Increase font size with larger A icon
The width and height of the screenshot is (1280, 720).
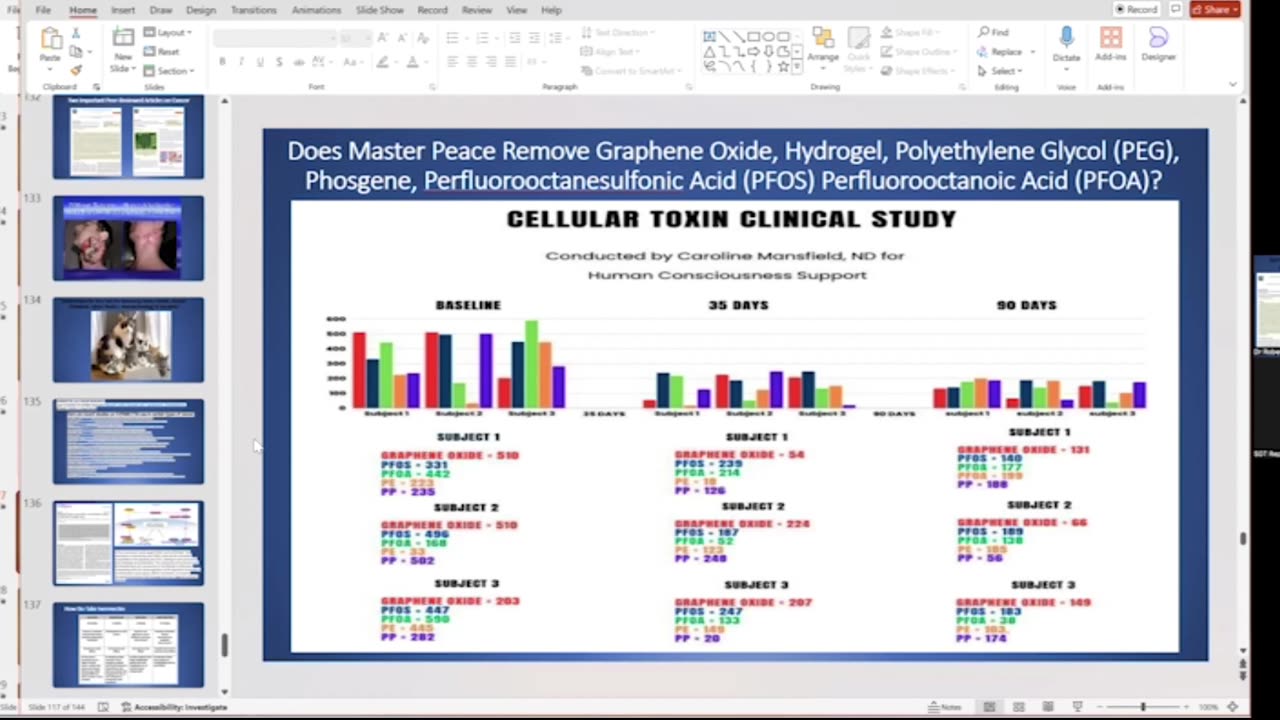(x=385, y=38)
